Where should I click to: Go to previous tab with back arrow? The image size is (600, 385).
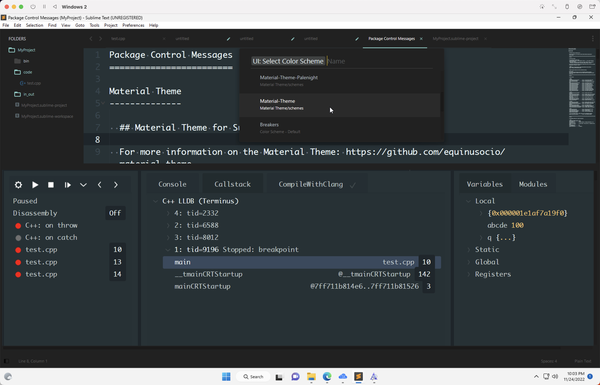(91, 39)
